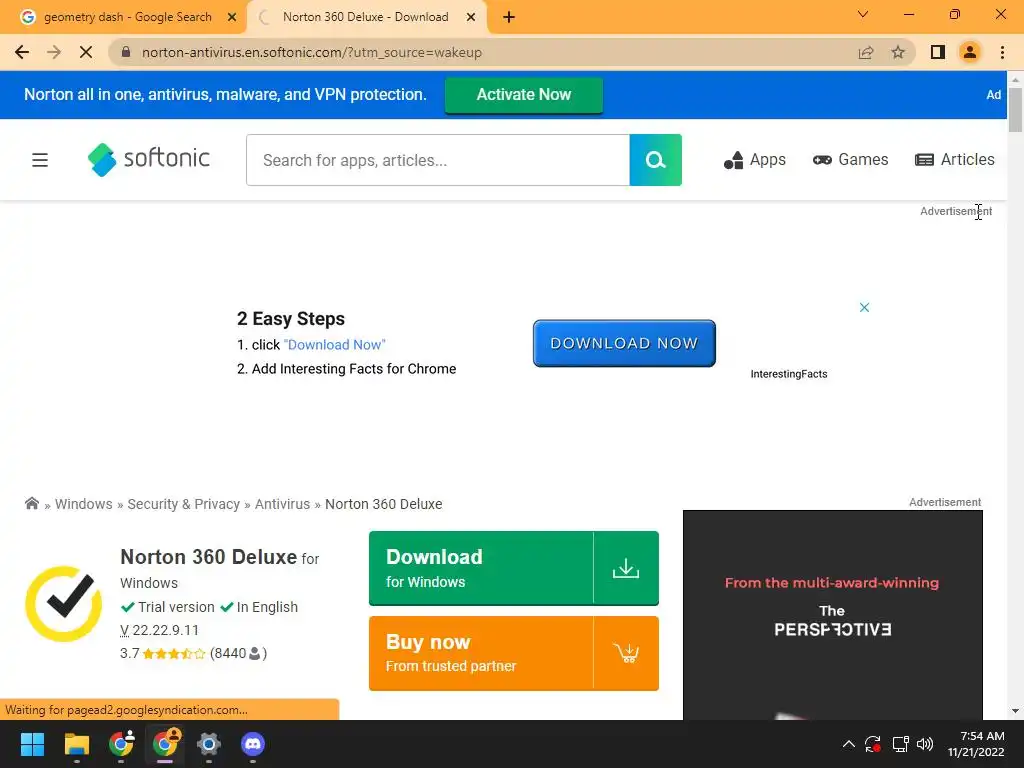Click the scrollbar down arrow
Image resolution: width=1024 pixels, height=768 pixels.
pyautogui.click(x=1015, y=711)
